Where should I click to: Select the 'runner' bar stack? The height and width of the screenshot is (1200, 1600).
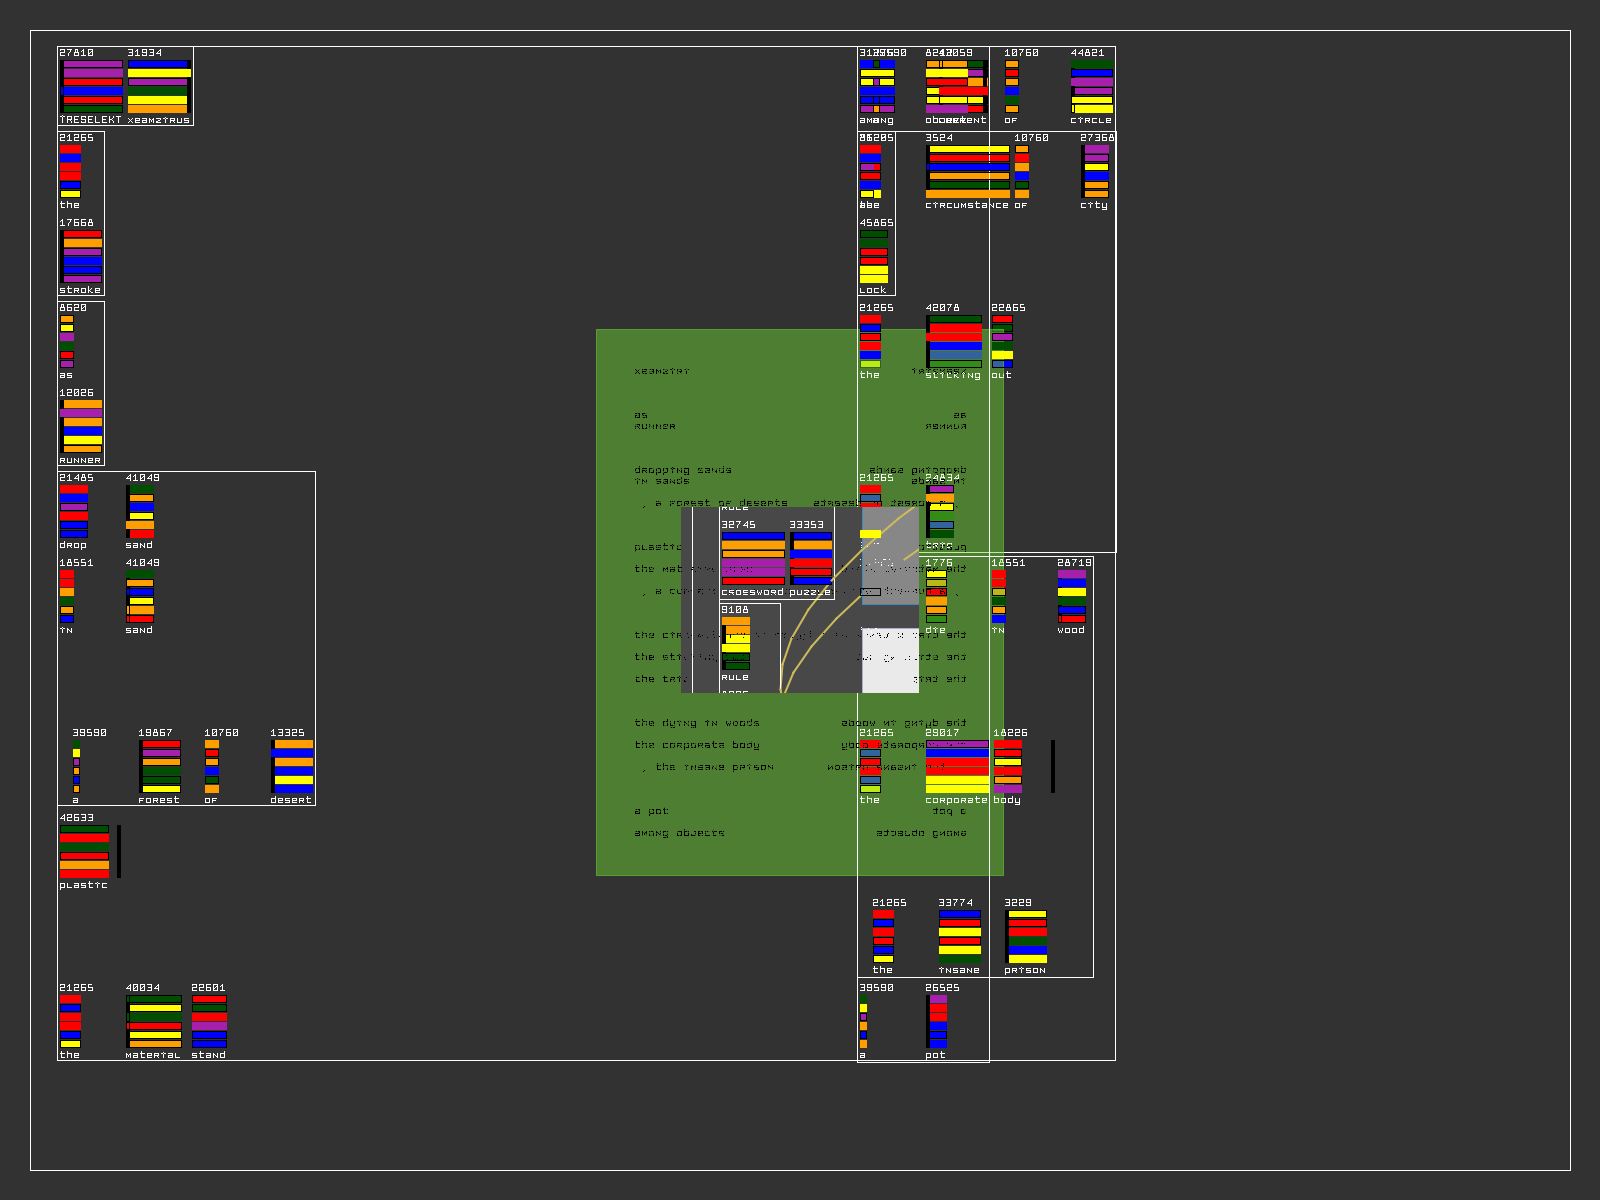click(82, 427)
